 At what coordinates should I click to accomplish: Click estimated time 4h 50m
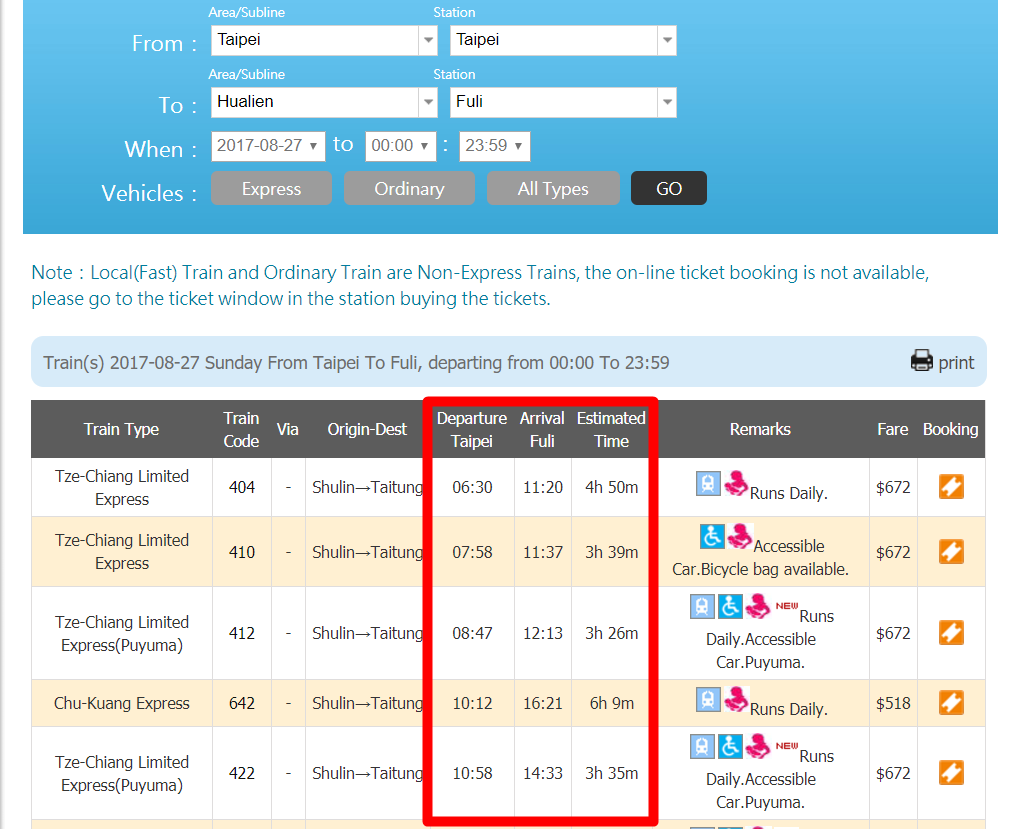(x=612, y=487)
